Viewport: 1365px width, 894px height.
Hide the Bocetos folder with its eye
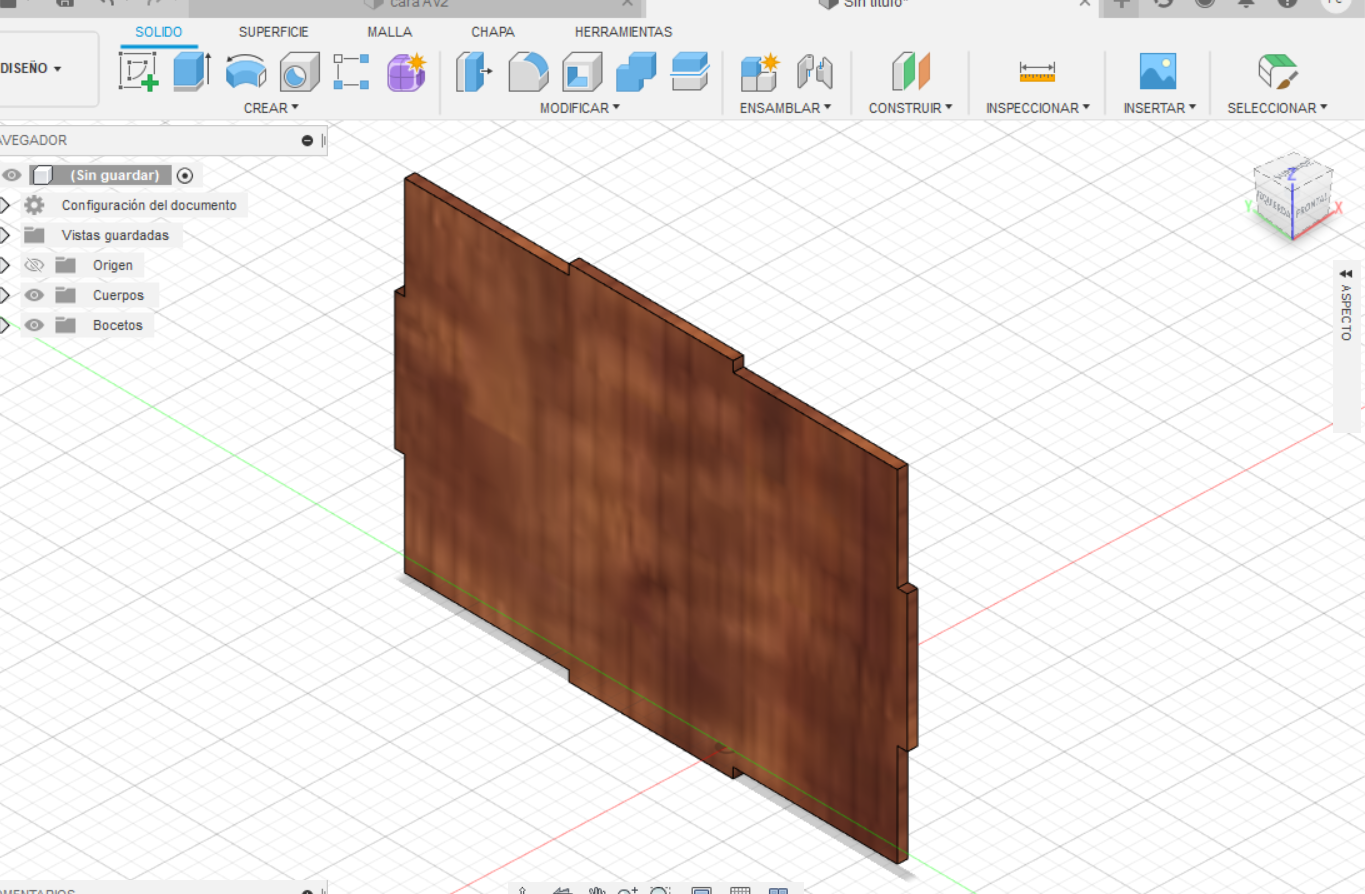(x=35, y=325)
